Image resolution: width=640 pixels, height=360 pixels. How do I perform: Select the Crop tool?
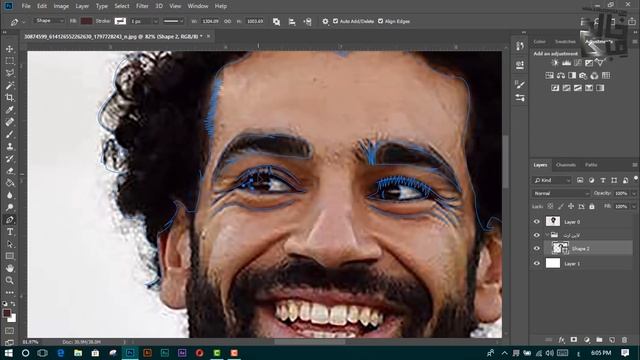9,98
